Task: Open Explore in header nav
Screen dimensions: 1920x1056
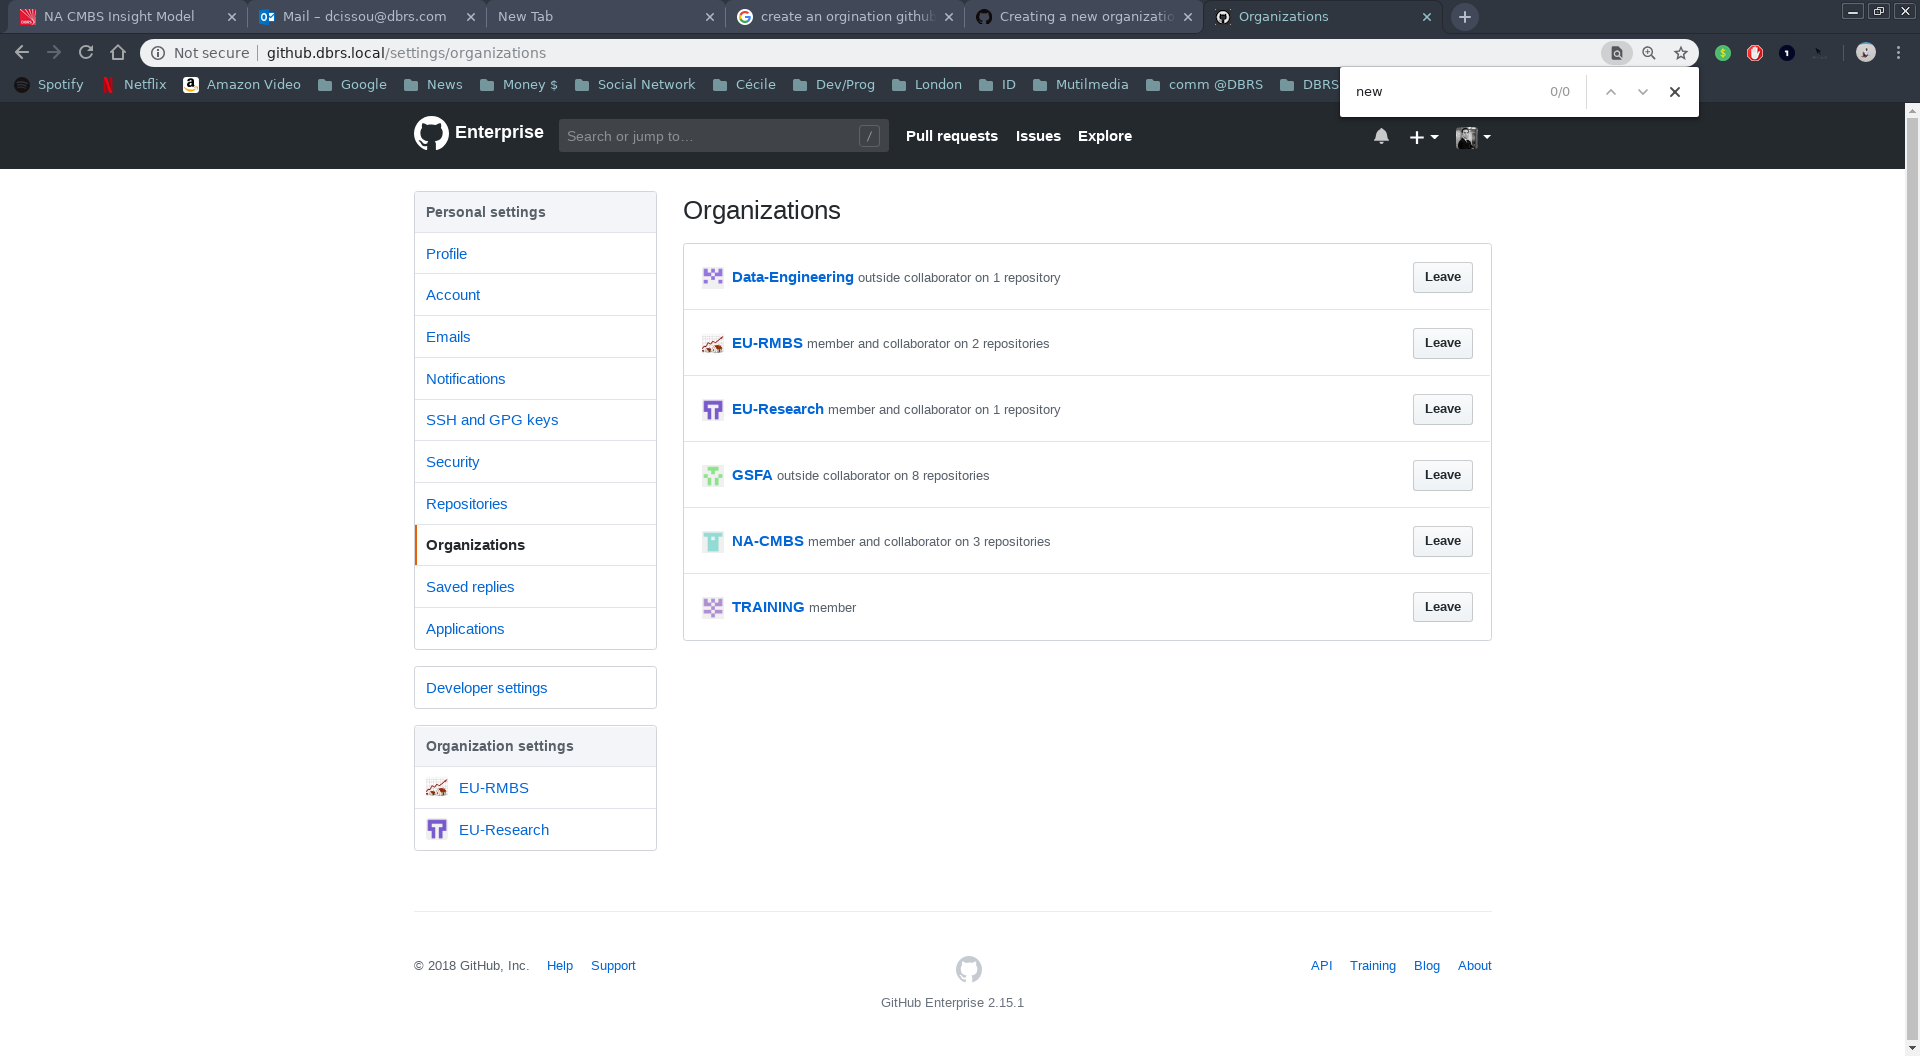Action: point(1104,136)
